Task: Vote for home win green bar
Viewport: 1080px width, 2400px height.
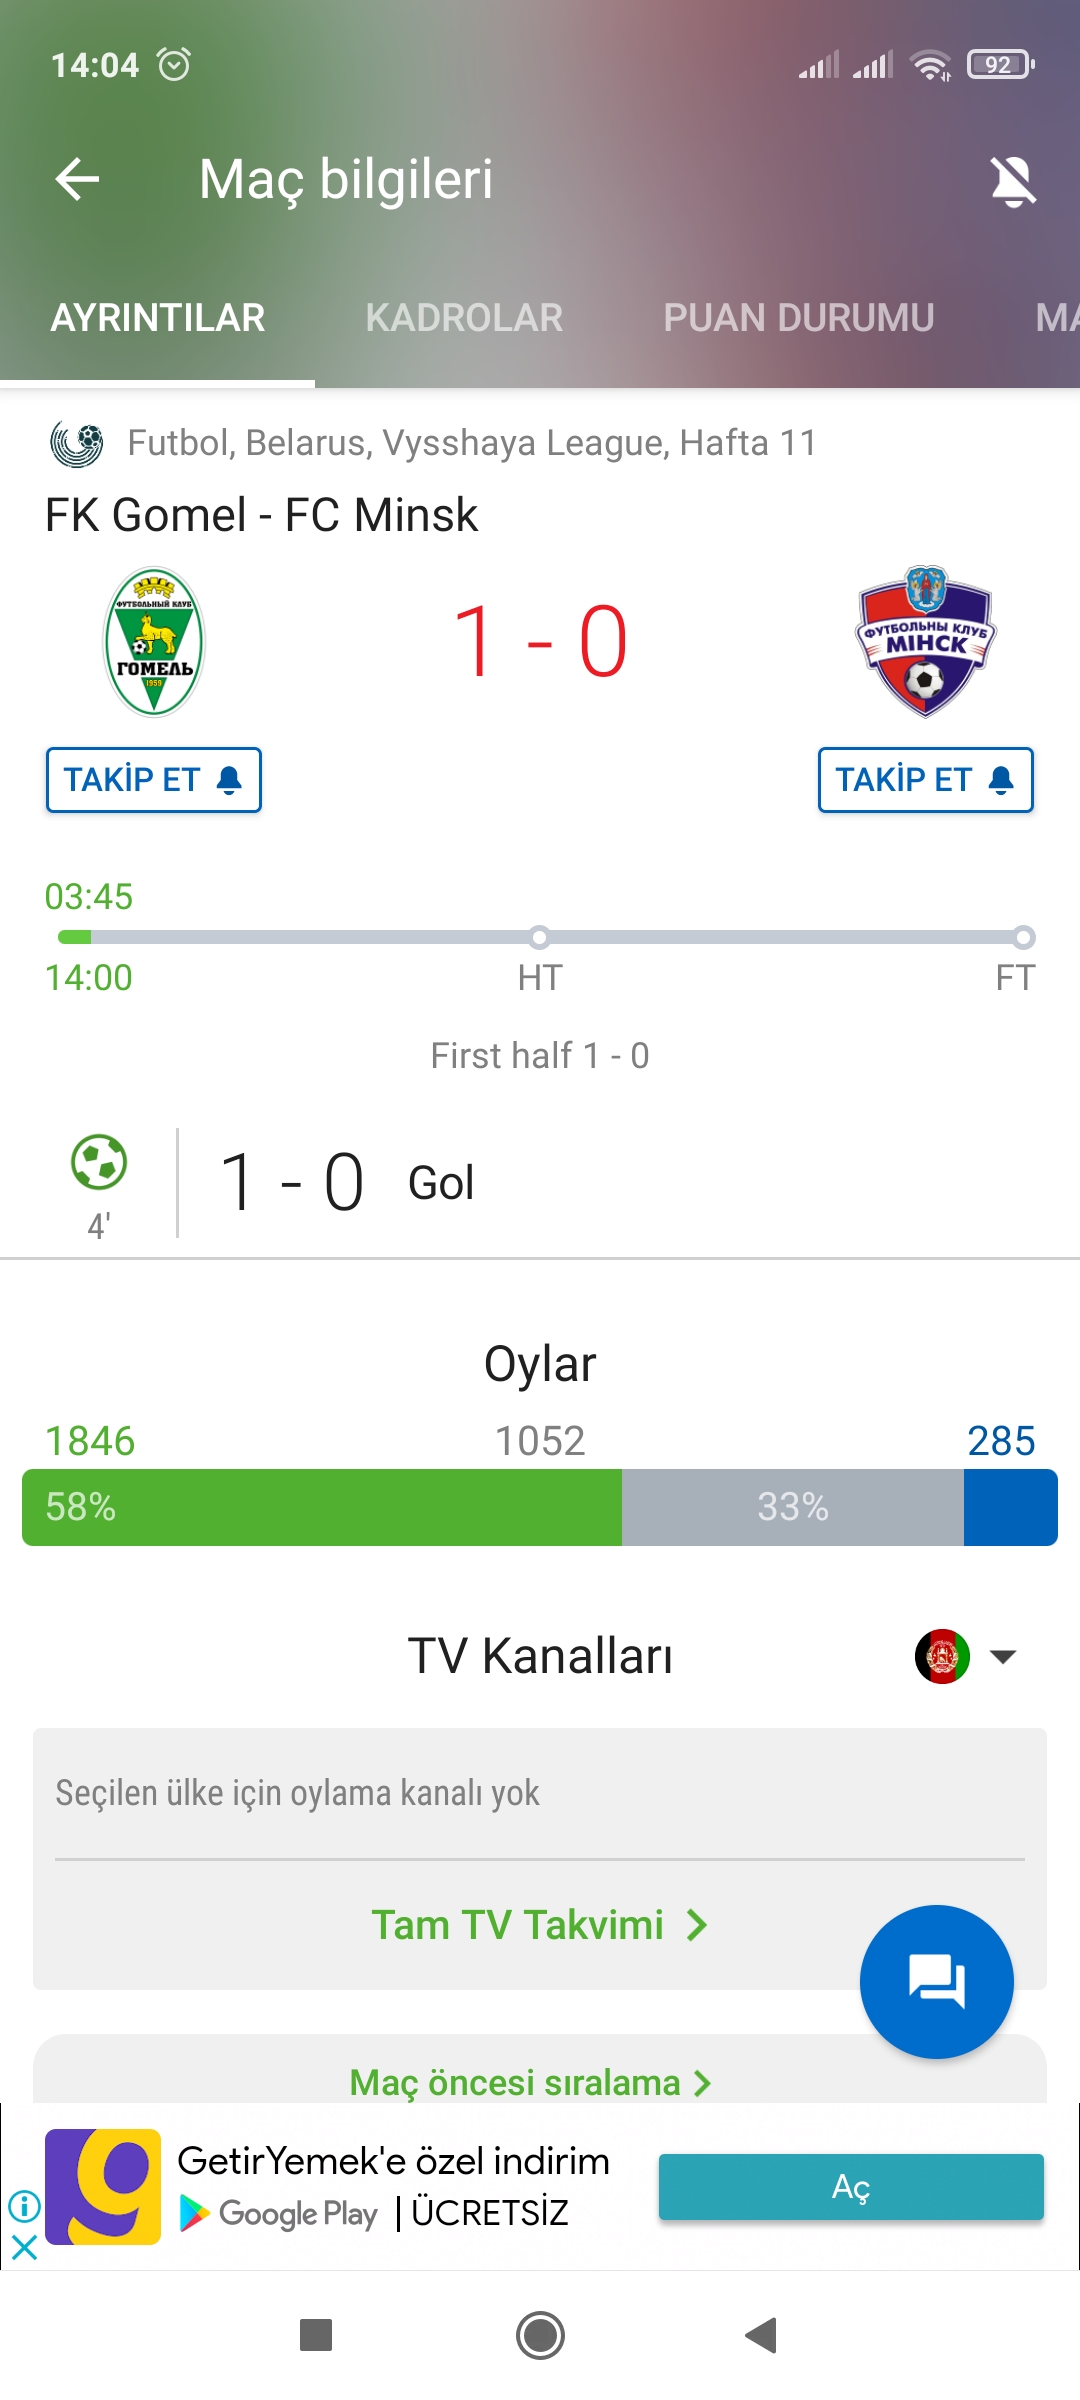Action: coord(322,1507)
